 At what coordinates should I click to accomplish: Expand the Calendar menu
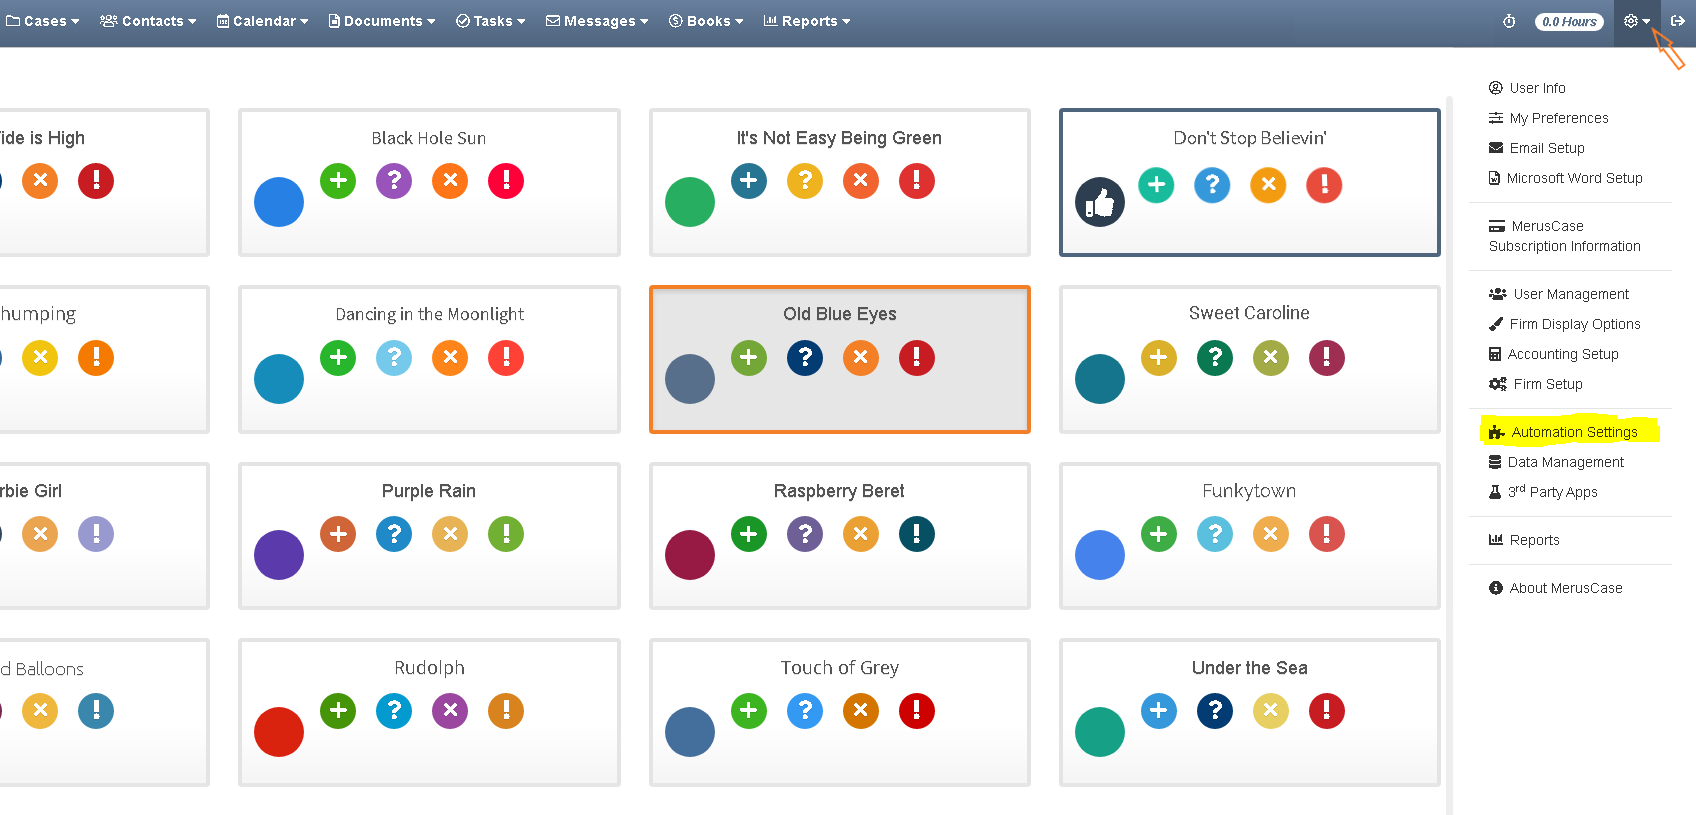262,21
